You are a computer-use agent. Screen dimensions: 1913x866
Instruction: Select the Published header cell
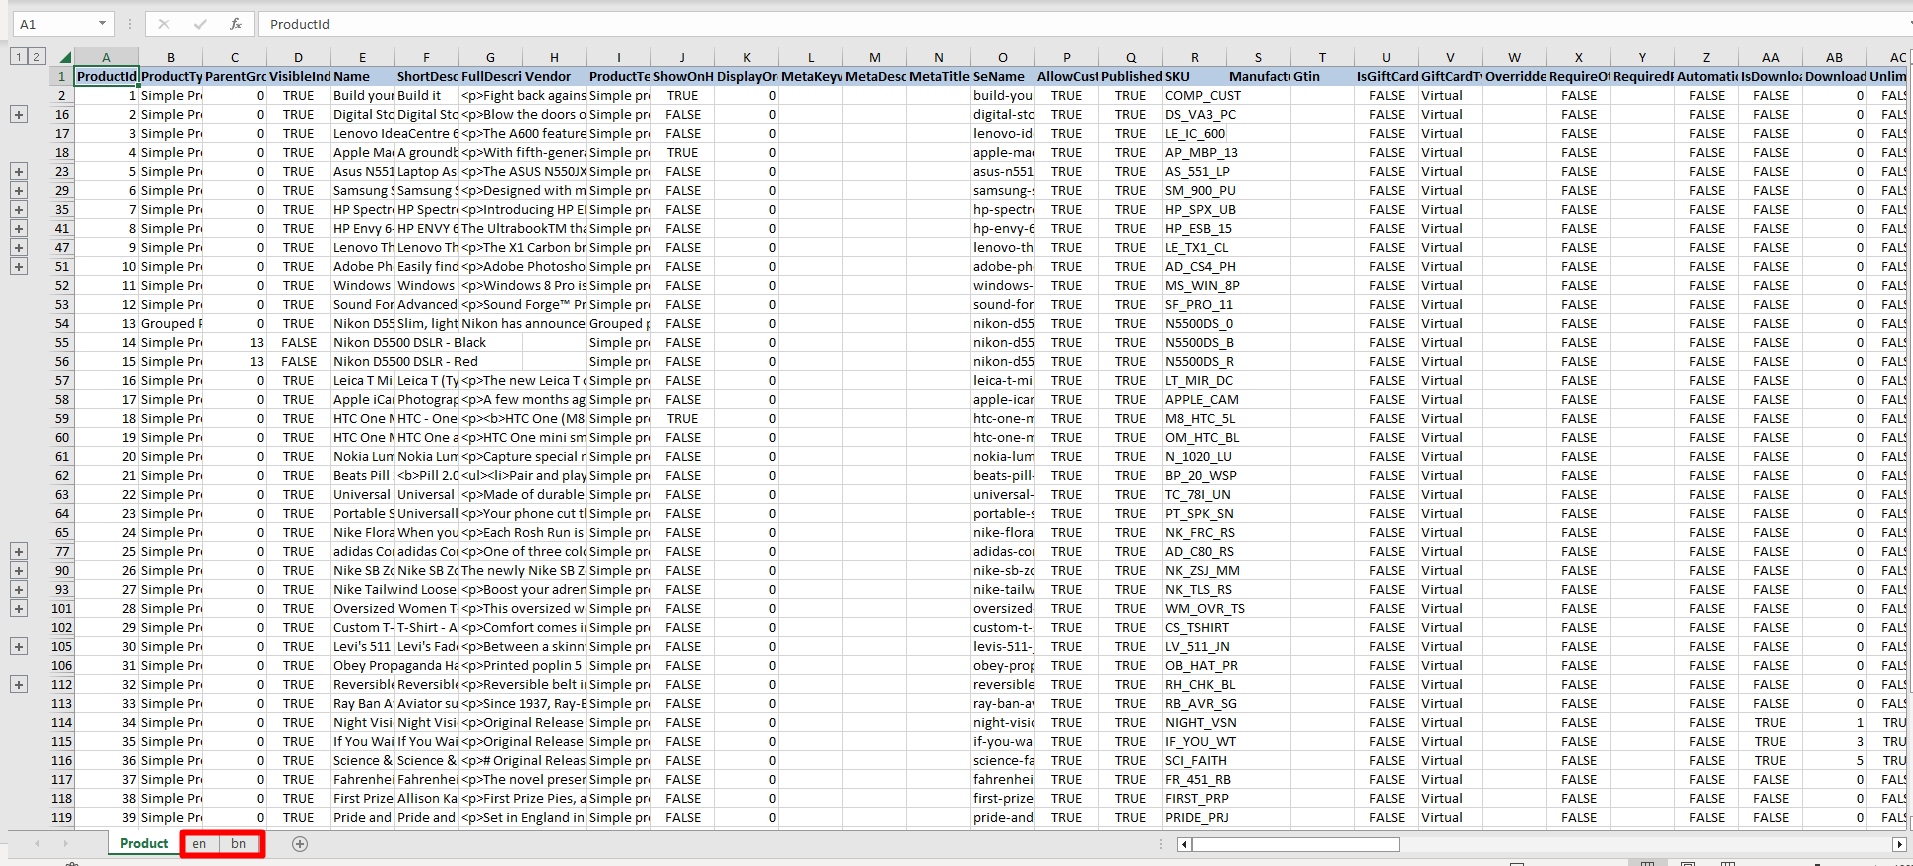point(1131,77)
